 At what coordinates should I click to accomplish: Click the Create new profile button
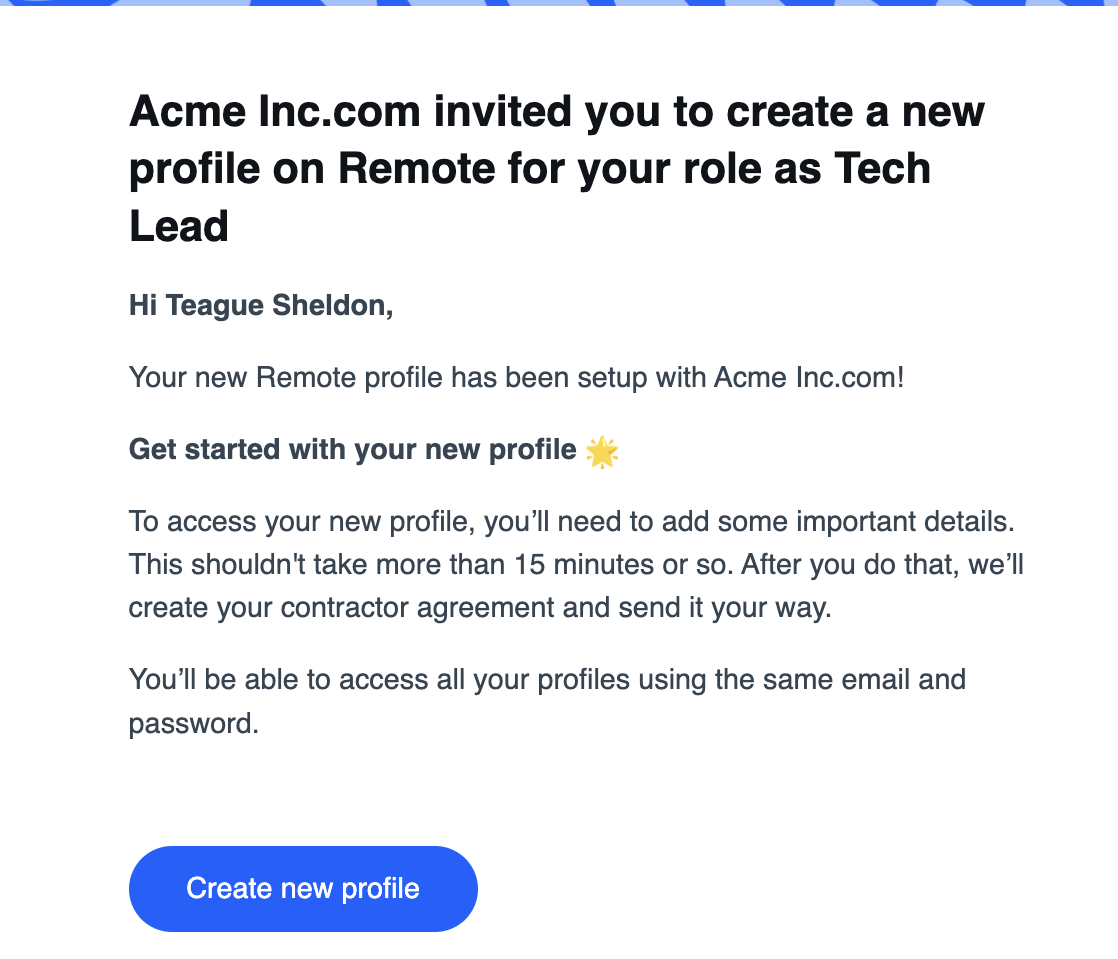[303, 888]
